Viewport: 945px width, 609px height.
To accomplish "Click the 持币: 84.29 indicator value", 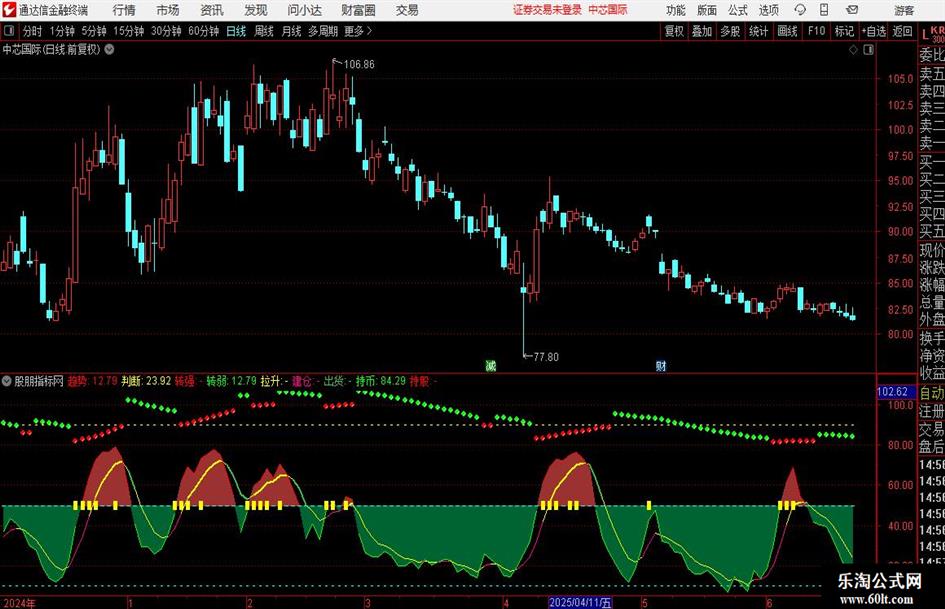I will [x=381, y=381].
